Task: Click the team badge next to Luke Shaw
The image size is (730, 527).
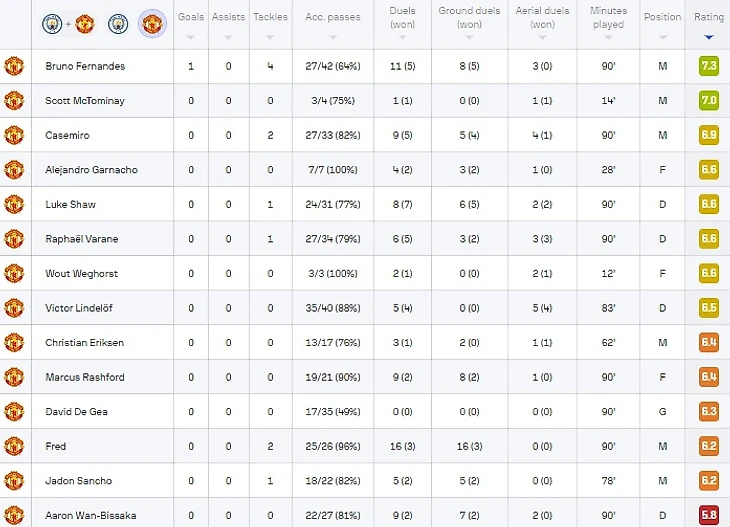Action: coord(14,204)
